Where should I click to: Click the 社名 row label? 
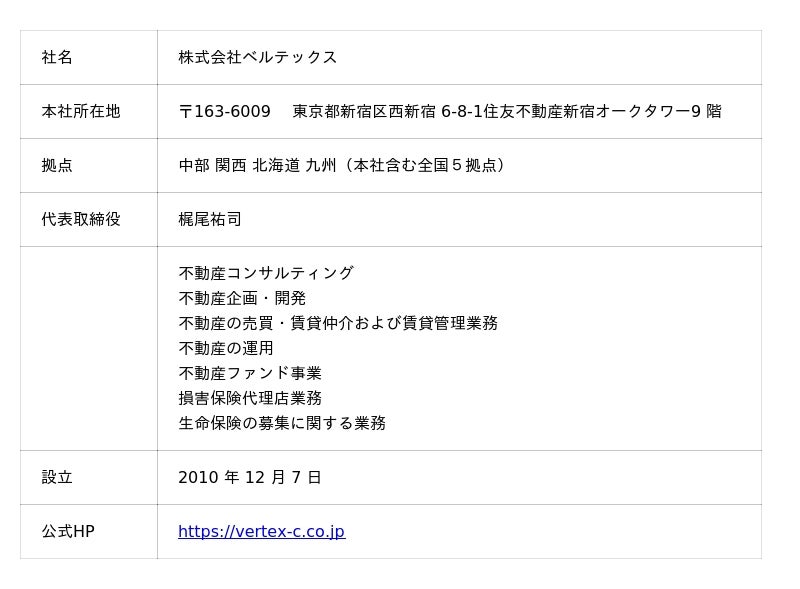point(57,58)
